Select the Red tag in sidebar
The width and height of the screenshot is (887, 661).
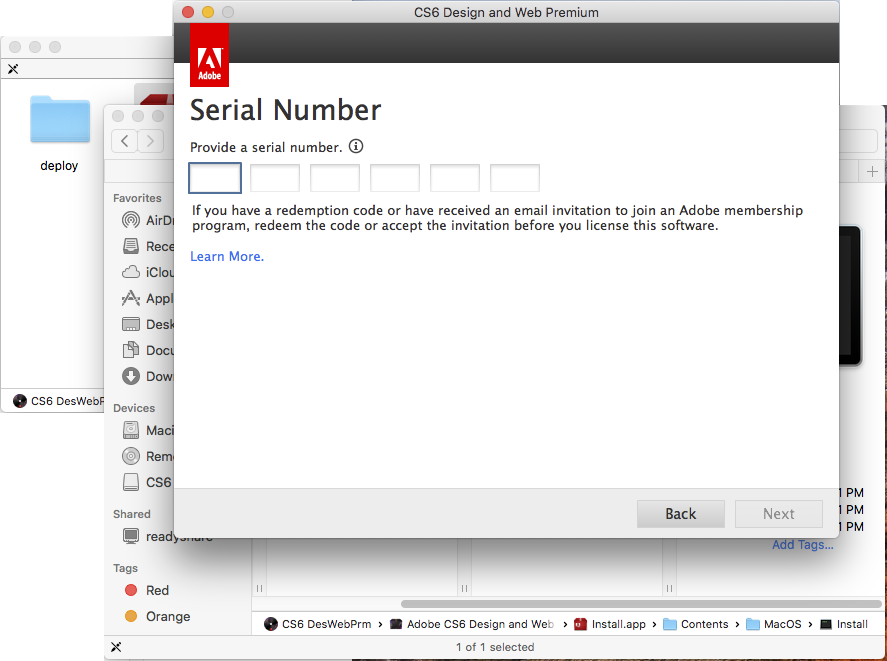click(x=147, y=590)
